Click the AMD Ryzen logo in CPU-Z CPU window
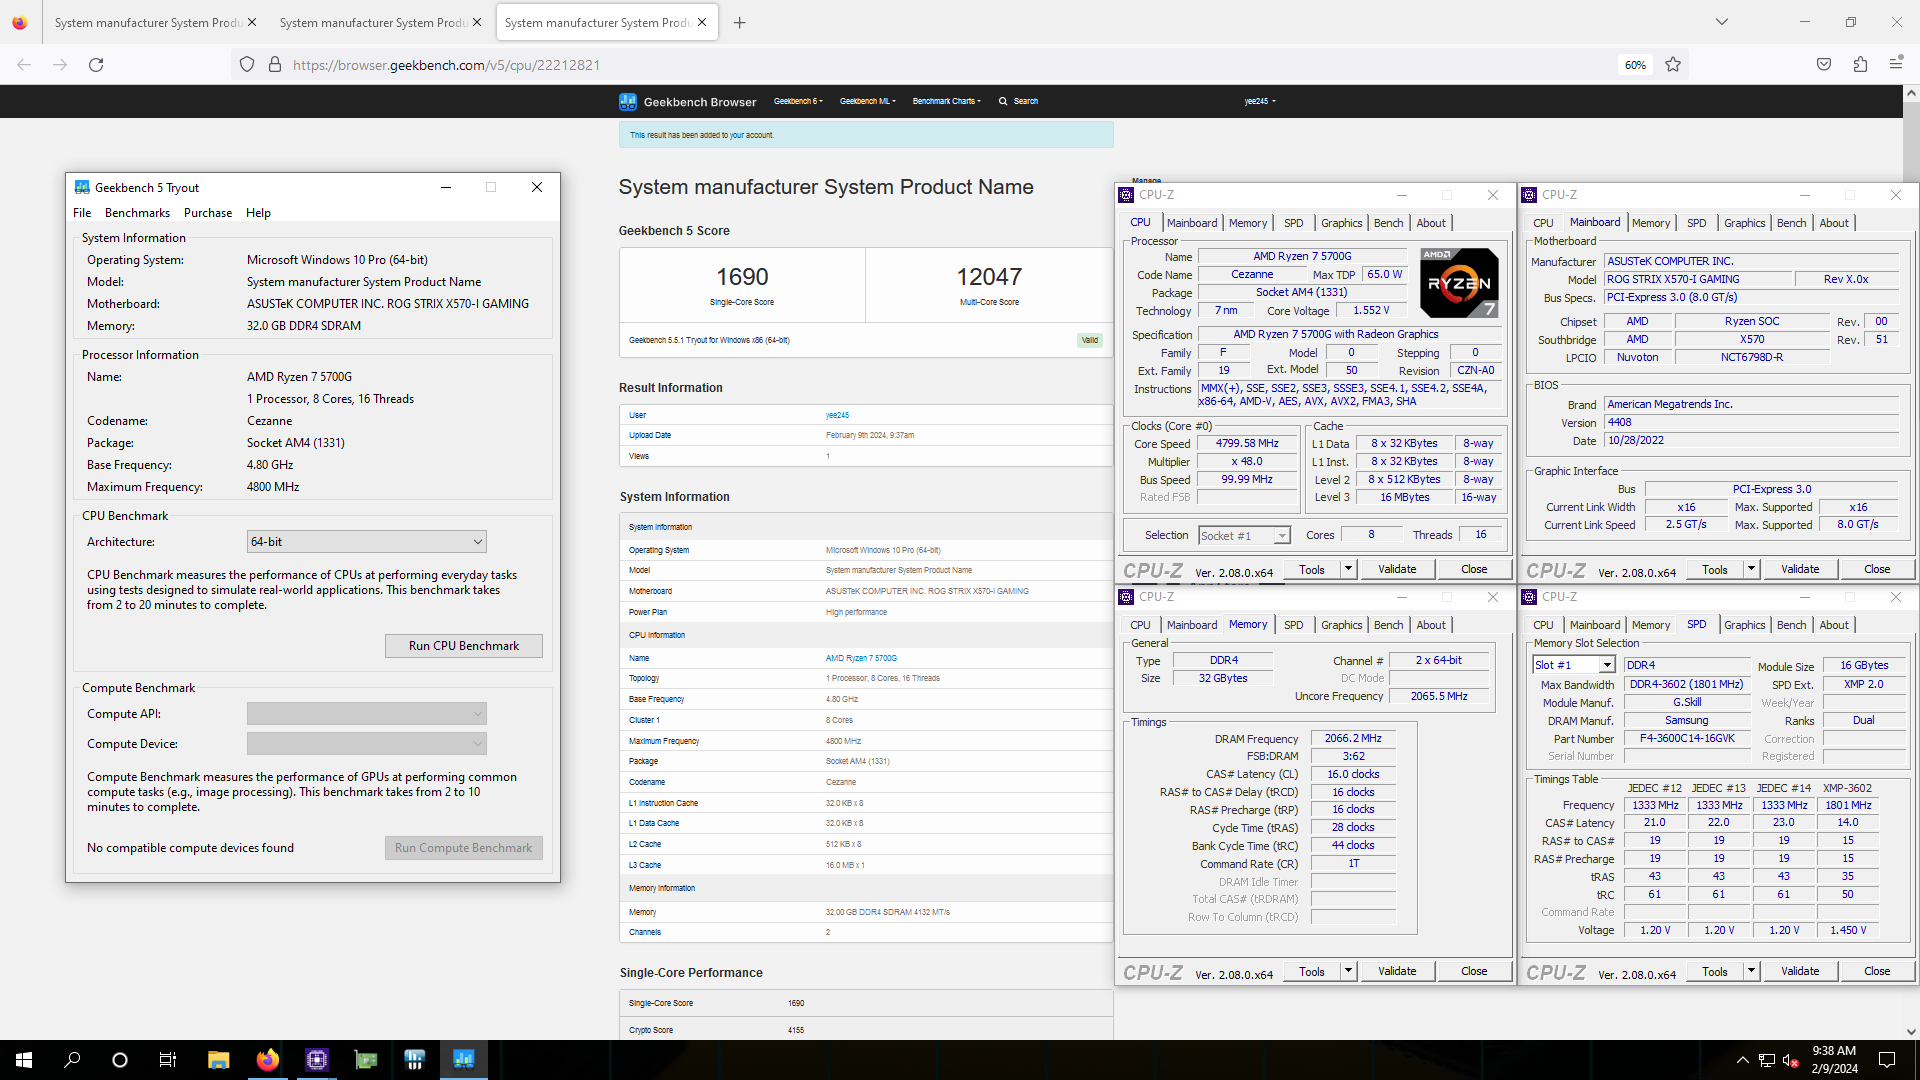This screenshot has width=1920, height=1080. 1459,282
